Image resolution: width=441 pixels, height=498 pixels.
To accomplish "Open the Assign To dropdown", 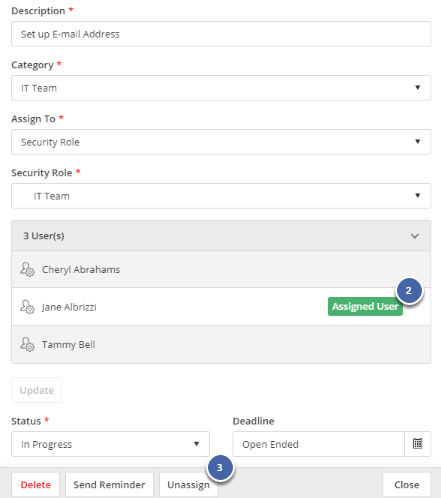I will 221,142.
